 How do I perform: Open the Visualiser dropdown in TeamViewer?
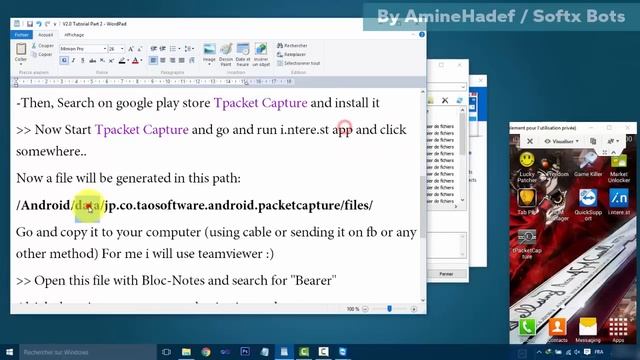(562, 141)
